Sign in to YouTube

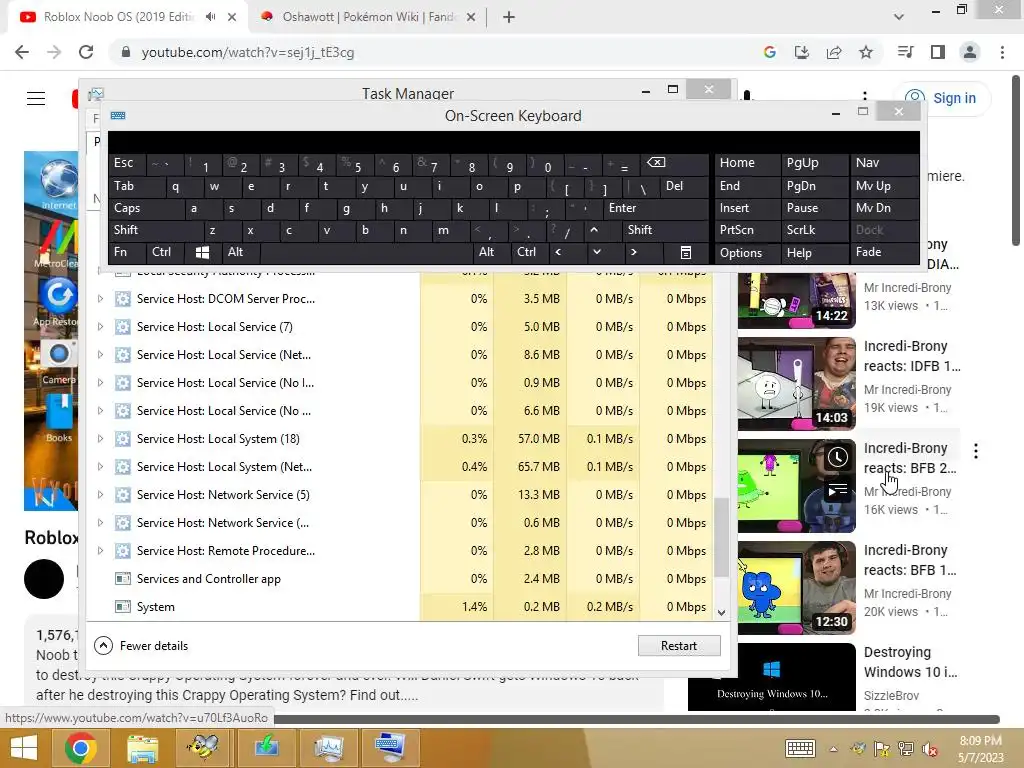(942, 98)
